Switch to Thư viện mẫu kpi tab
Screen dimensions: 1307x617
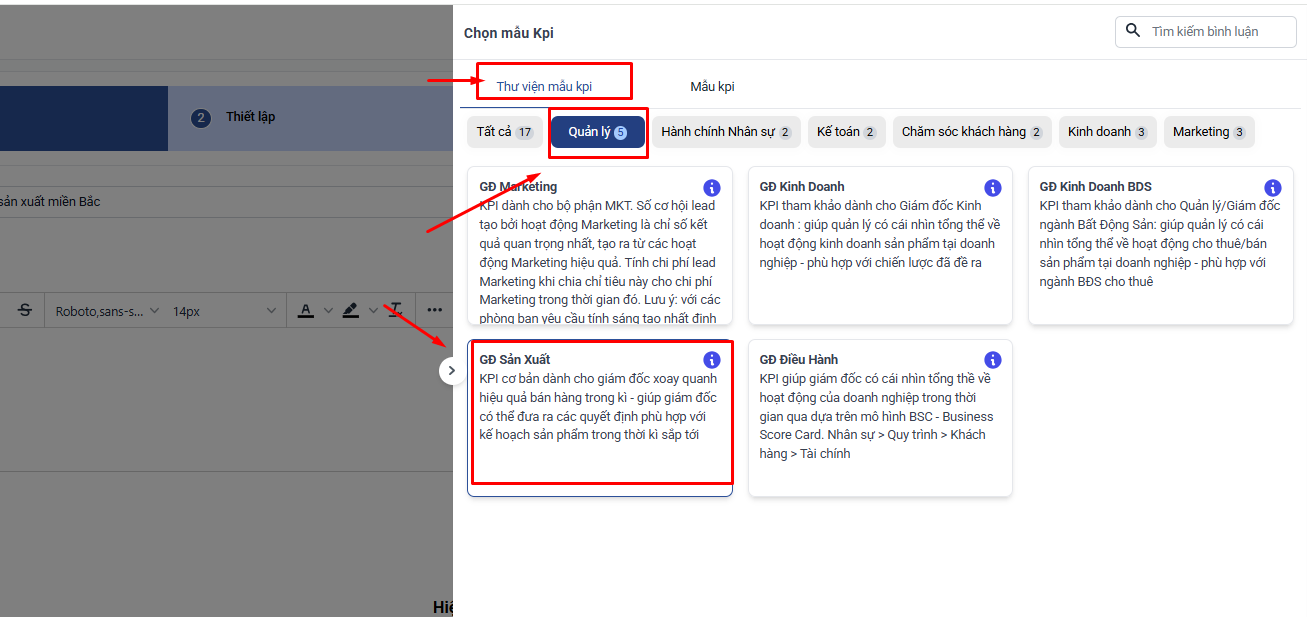[544, 87]
